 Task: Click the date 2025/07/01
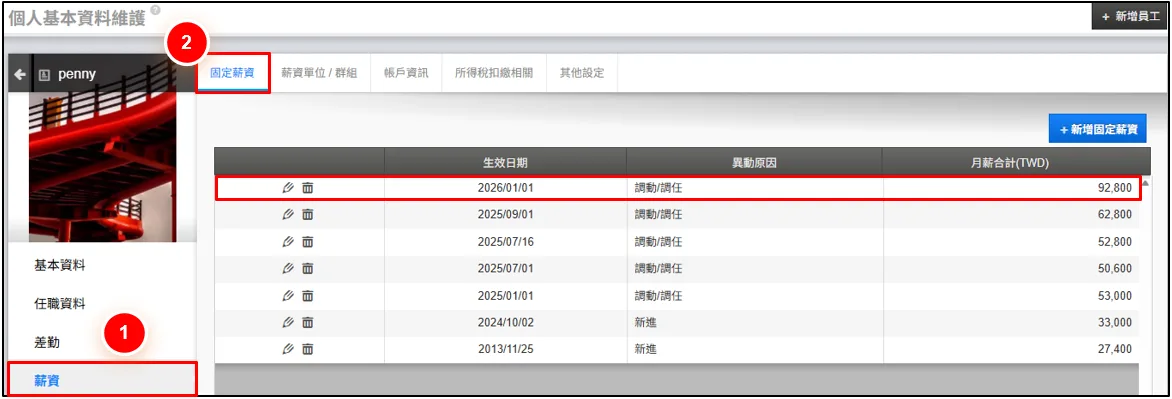point(505,268)
